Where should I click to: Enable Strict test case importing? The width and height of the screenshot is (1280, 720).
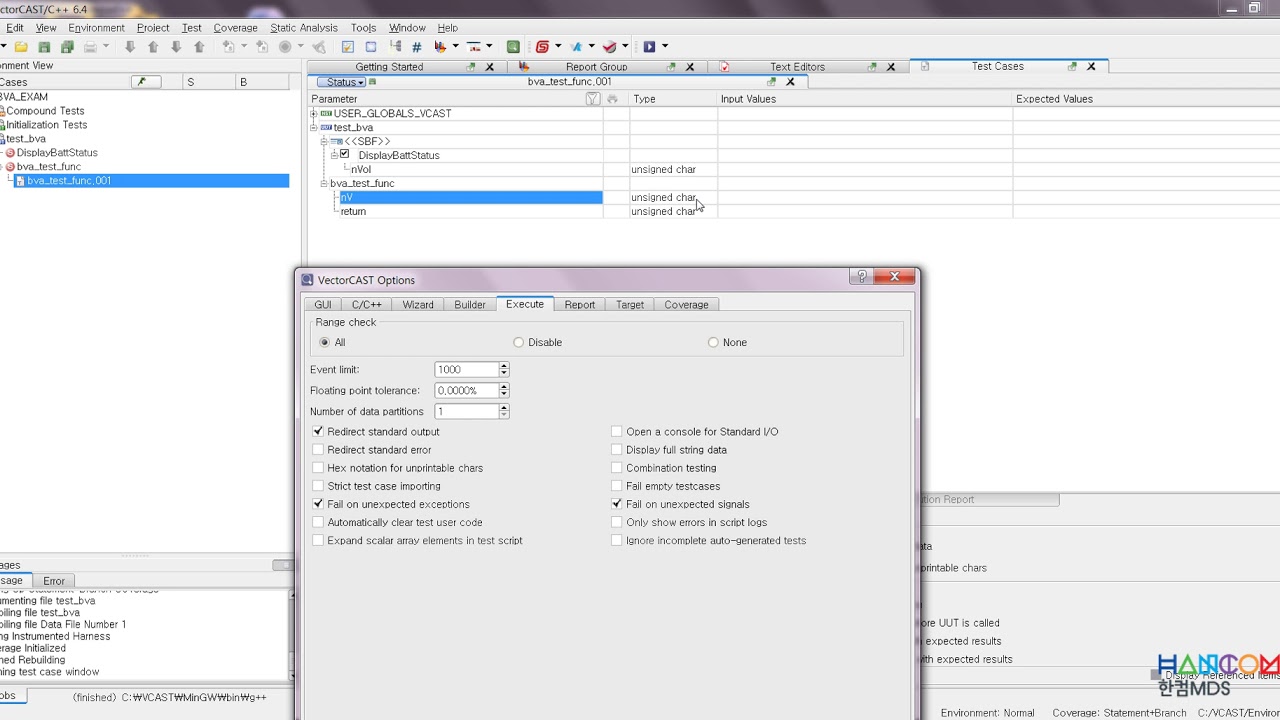pyautogui.click(x=318, y=486)
